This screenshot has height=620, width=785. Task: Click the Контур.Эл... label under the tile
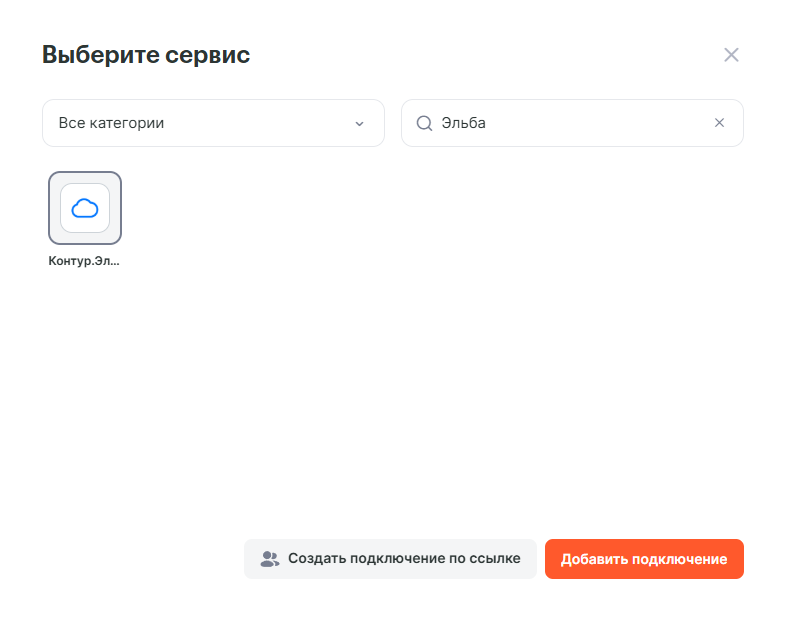click(x=84, y=261)
